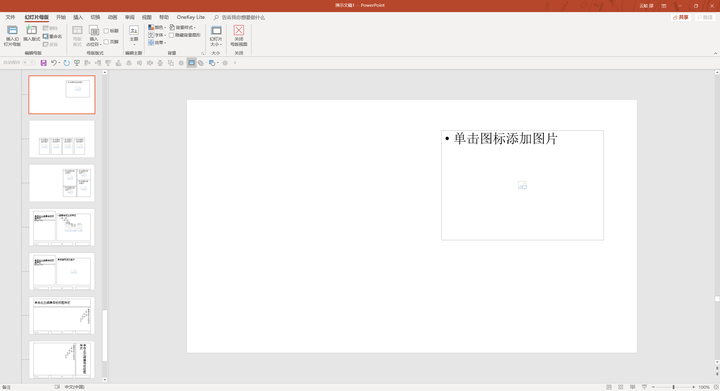Click the Insert Layout icon

(32, 31)
